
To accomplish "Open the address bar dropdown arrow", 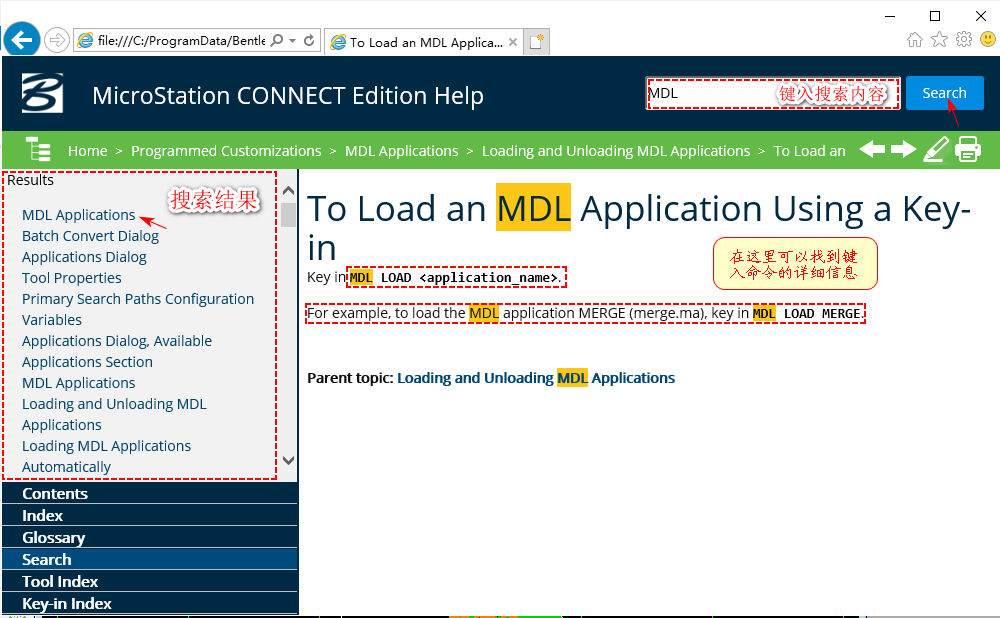I will click(293, 40).
